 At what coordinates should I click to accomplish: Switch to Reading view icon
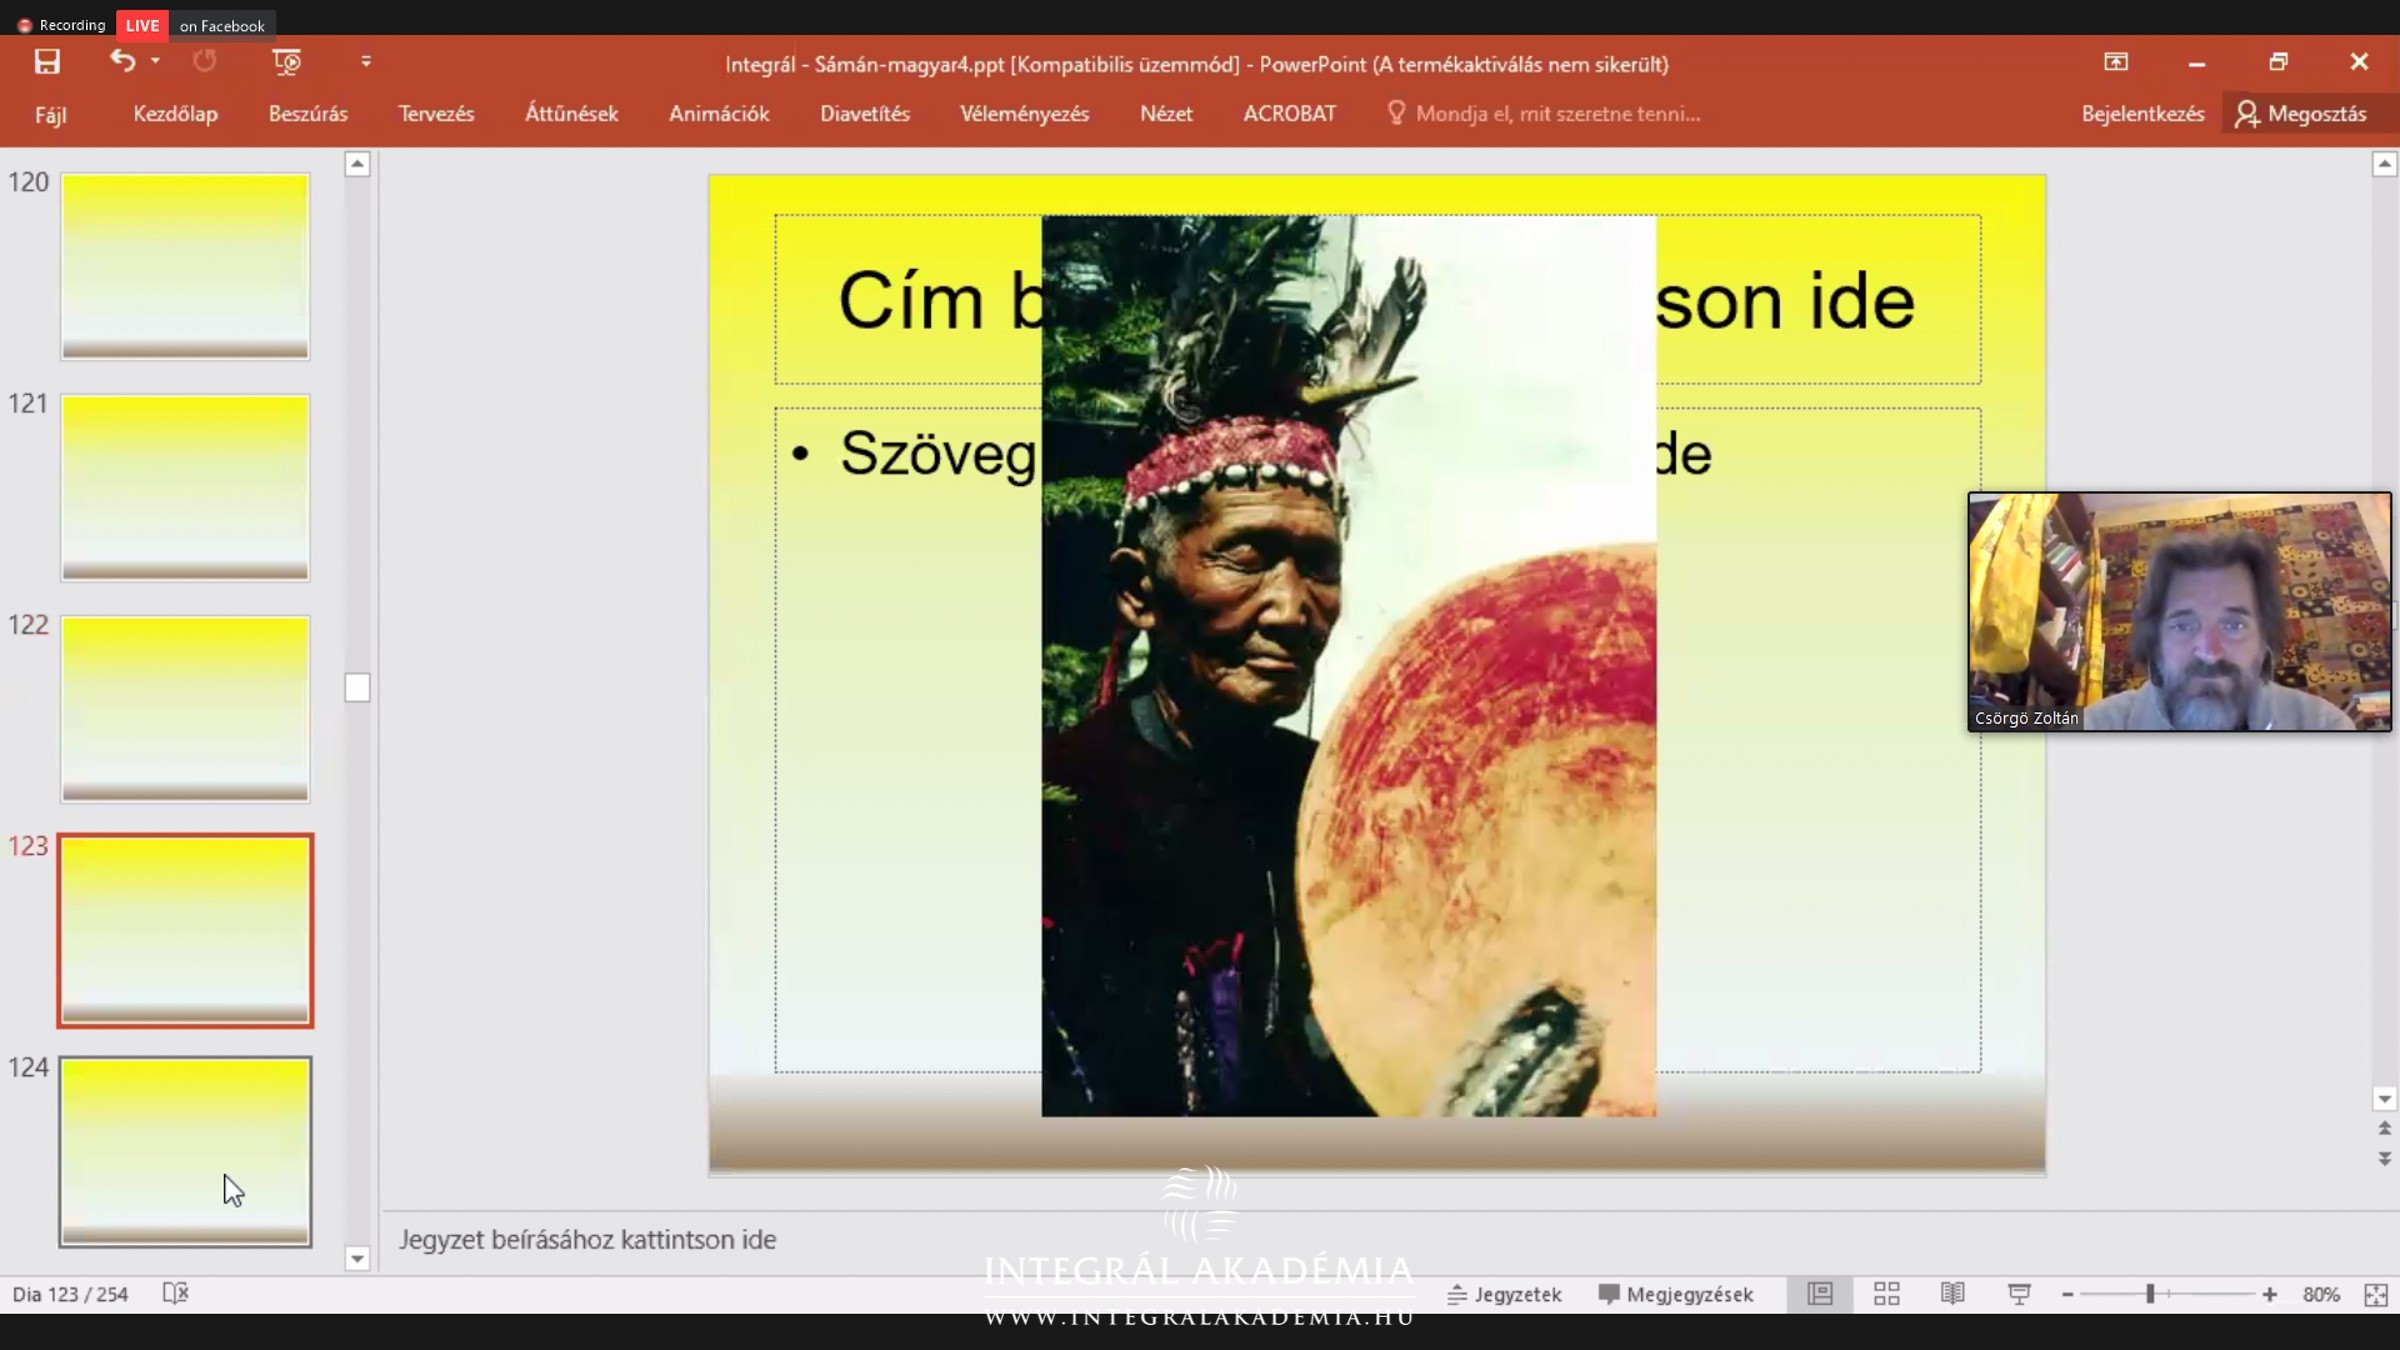point(1952,1294)
